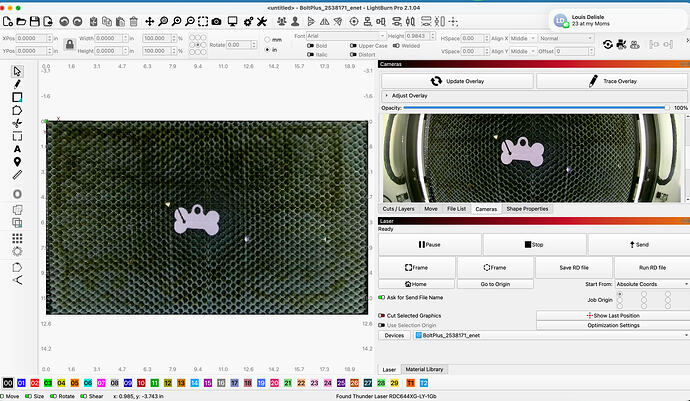Click the circular Undo arrow icon
690x401 pixels.
64,22
